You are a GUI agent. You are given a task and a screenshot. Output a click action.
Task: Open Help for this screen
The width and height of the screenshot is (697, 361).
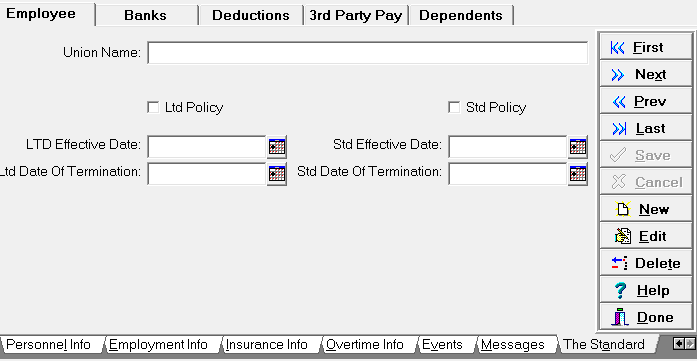click(x=646, y=290)
